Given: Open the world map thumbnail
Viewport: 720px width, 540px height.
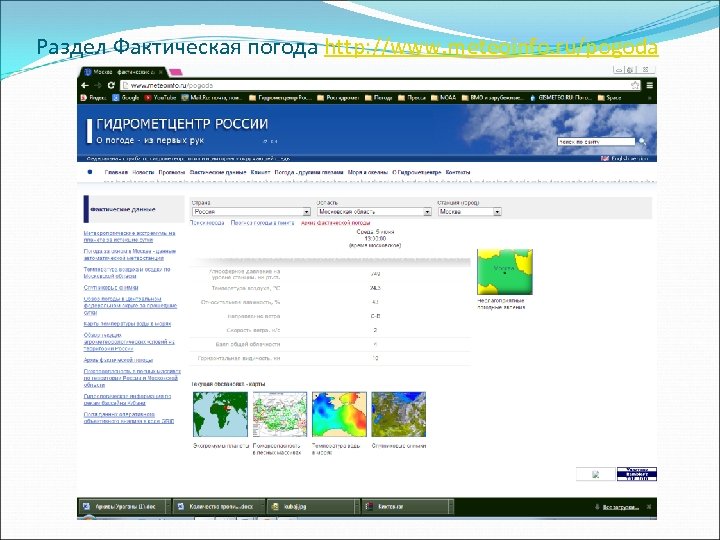Looking at the screenshot, I should coord(220,414).
